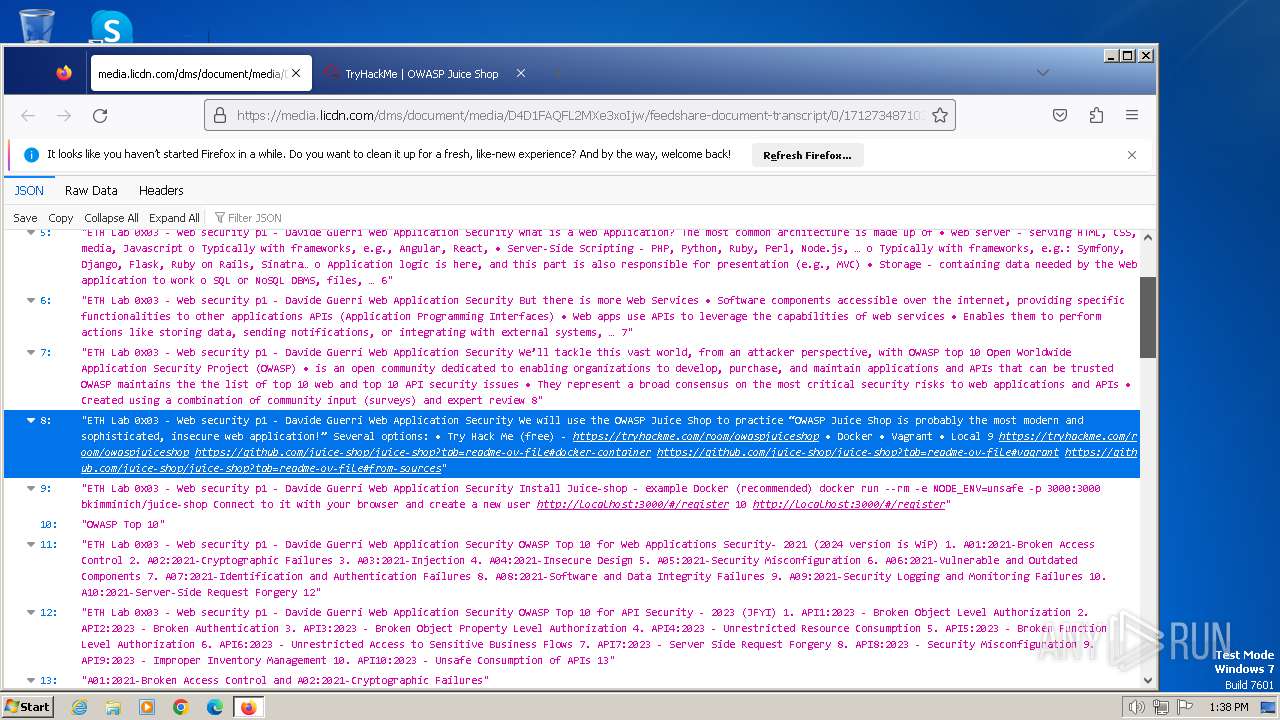Select the JSON viewer tab
The image size is (1280, 720).
[x=29, y=190]
